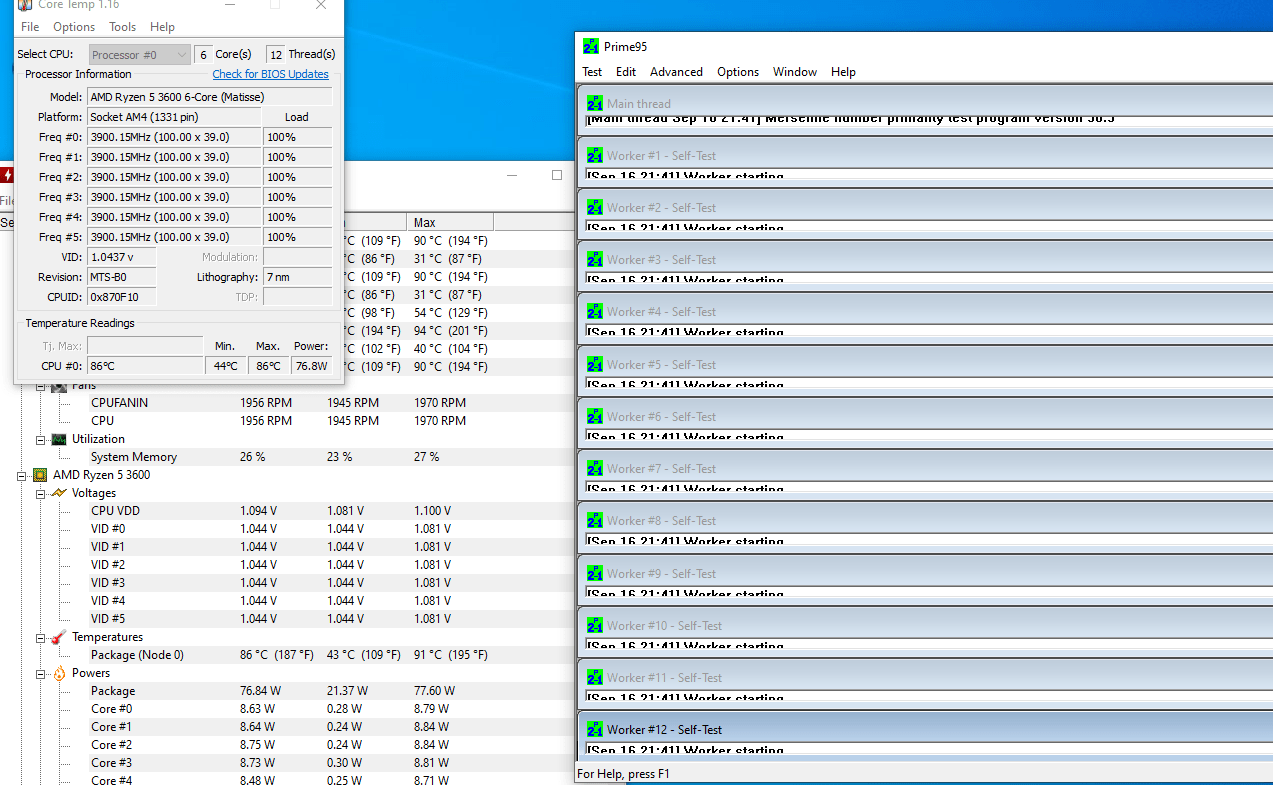This screenshot has width=1273, height=785.
Task: Click the Freq #5 load 100% value
Action: coord(298,237)
